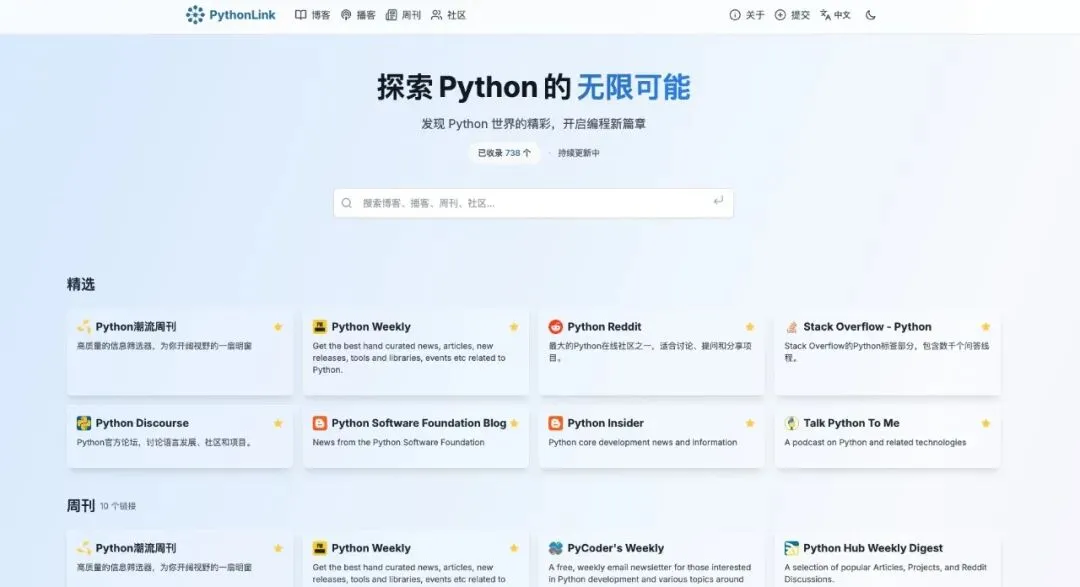Open Python Software Foundation Blog card title
Viewport: 1080px width, 587px height.
pyautogui.click(x=419, y=423)
